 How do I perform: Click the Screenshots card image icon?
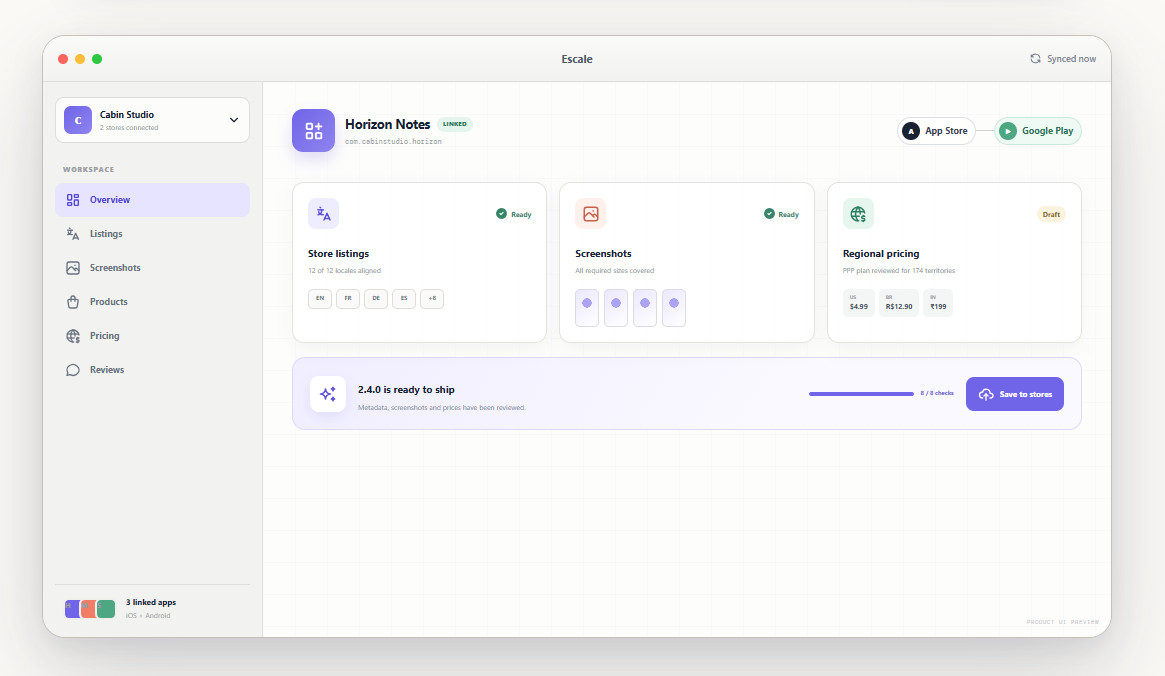pyautogui.click(x=591, y=214)
